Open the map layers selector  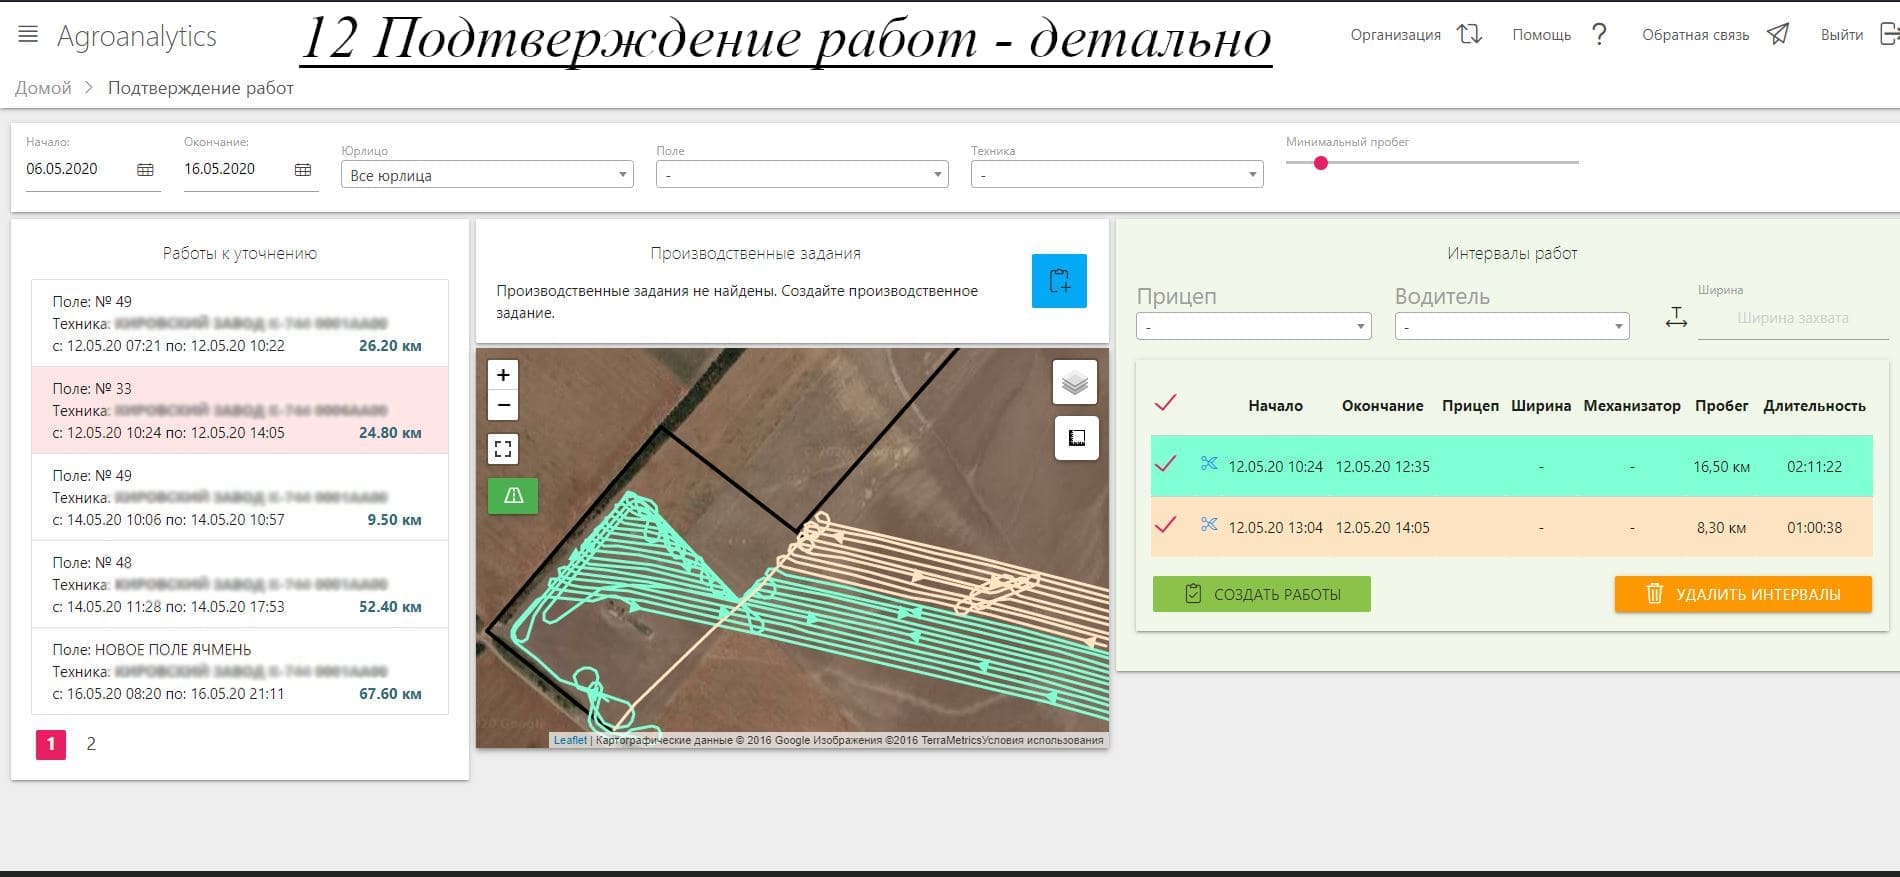pos(1075,383)
